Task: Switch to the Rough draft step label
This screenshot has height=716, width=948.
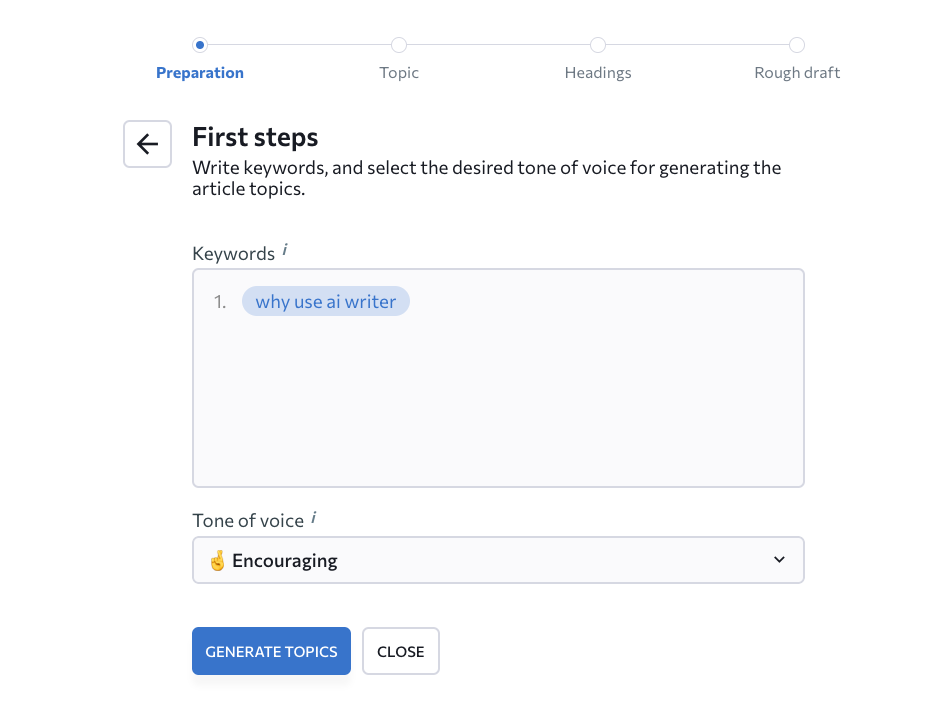Action: (797, 73)
